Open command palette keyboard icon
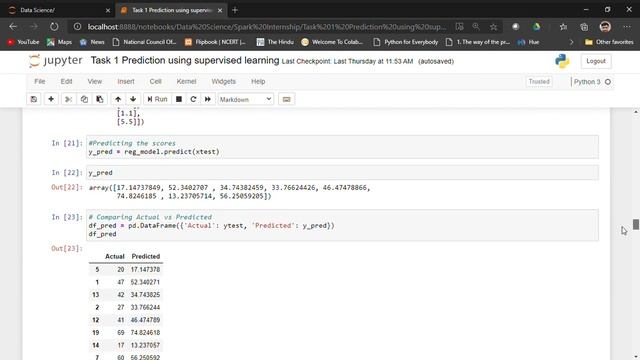The image size is (640, 360). [287, 99]
